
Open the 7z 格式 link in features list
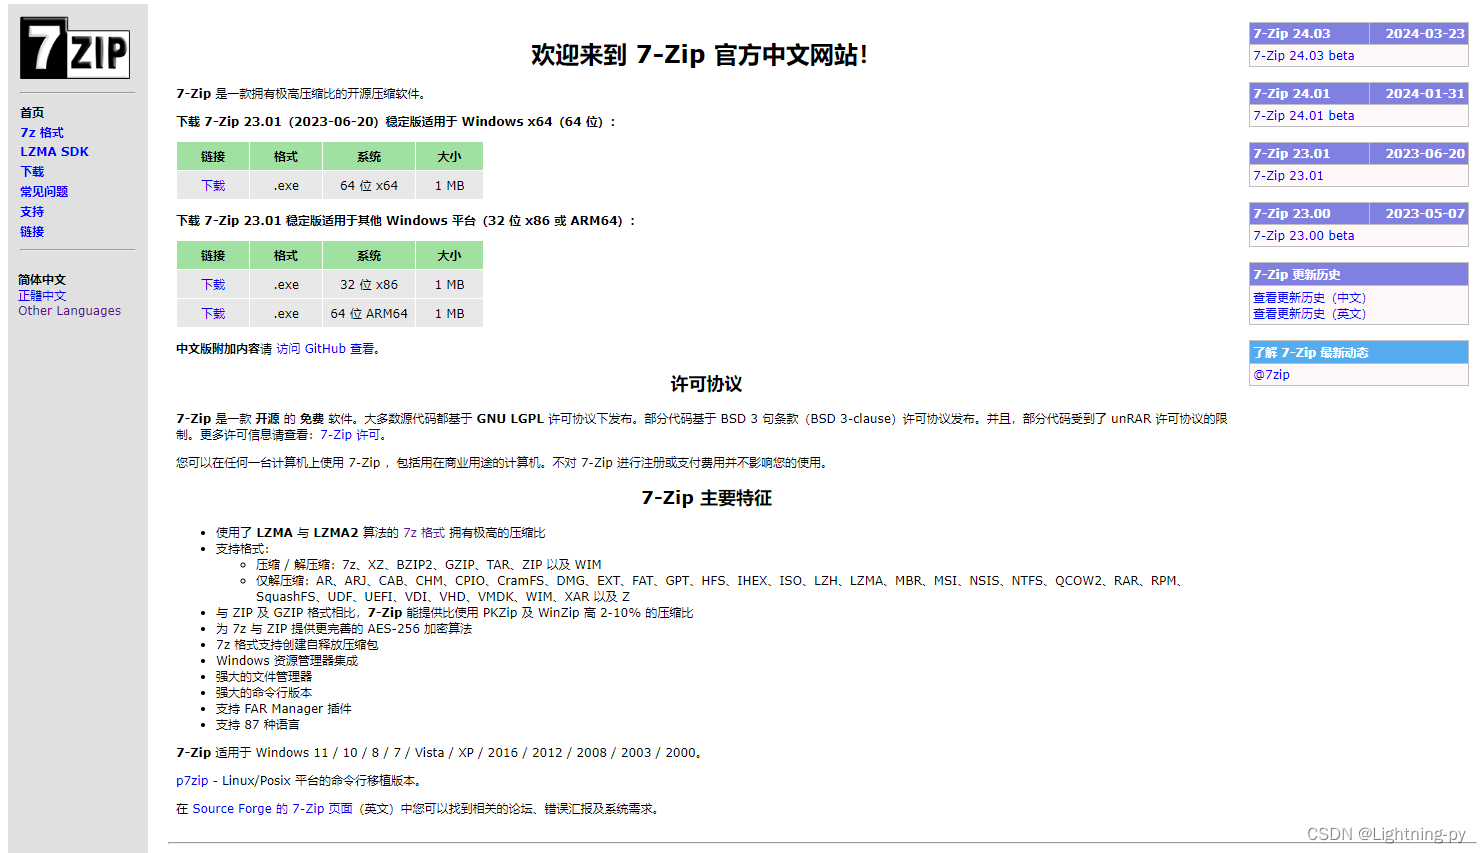click(423, 533)
